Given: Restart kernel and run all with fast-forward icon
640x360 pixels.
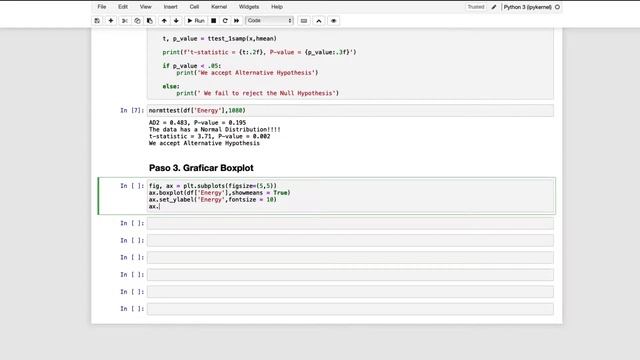Looking at the screenshot, I should [x=236, y=21].
